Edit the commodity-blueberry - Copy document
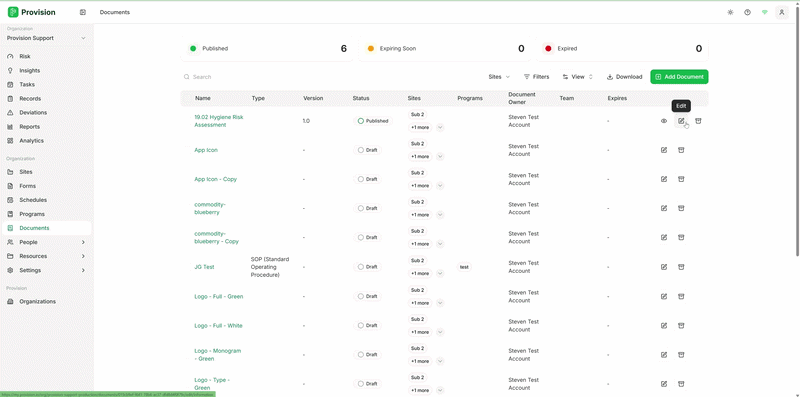Viewport: 800px width, 397px height. (x=664, y=237)
